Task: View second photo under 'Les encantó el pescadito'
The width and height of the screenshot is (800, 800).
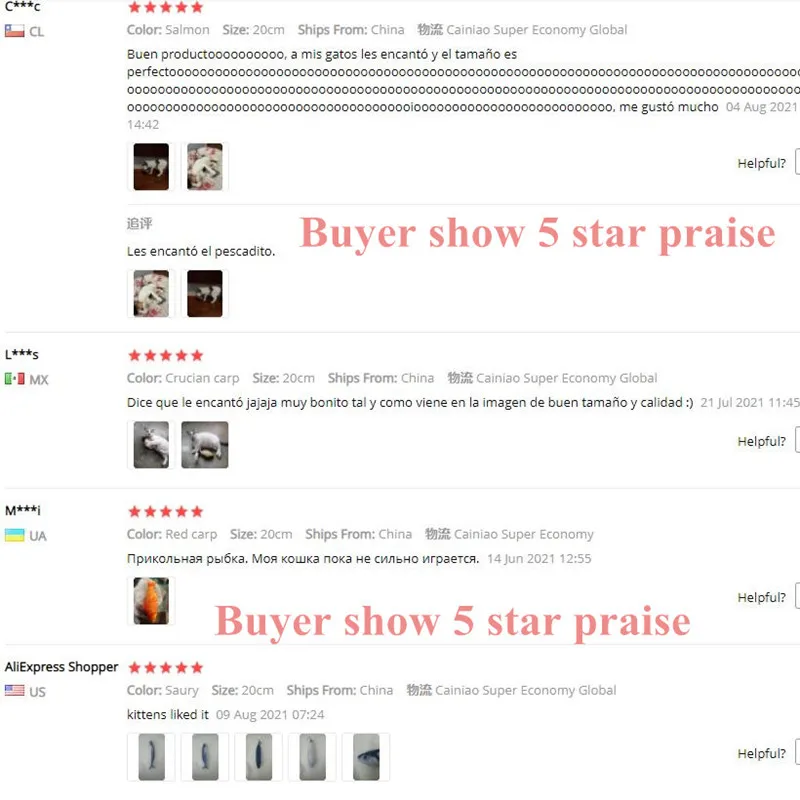Action: click(205, 293)
